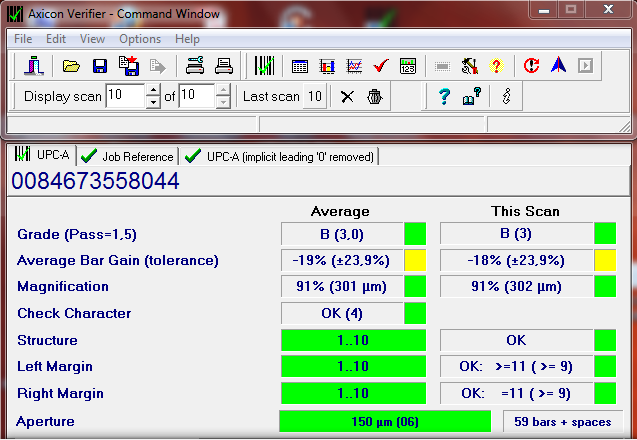
Task: Open the Help menu
Action: pos(187,39)
